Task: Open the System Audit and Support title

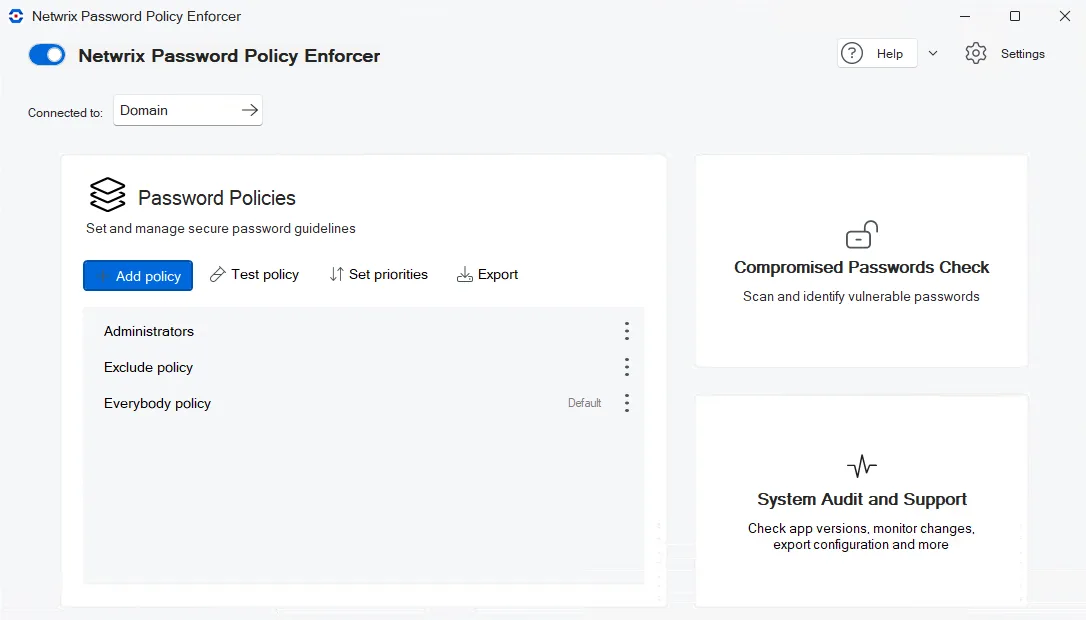Action: pos(862,499)
